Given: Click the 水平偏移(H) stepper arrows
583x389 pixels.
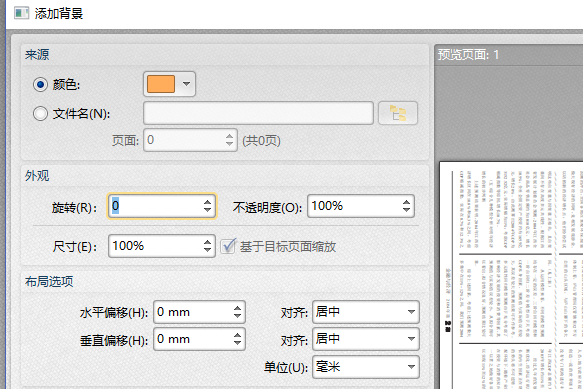Looking at the screenshot, I should [x=238, y=312].
